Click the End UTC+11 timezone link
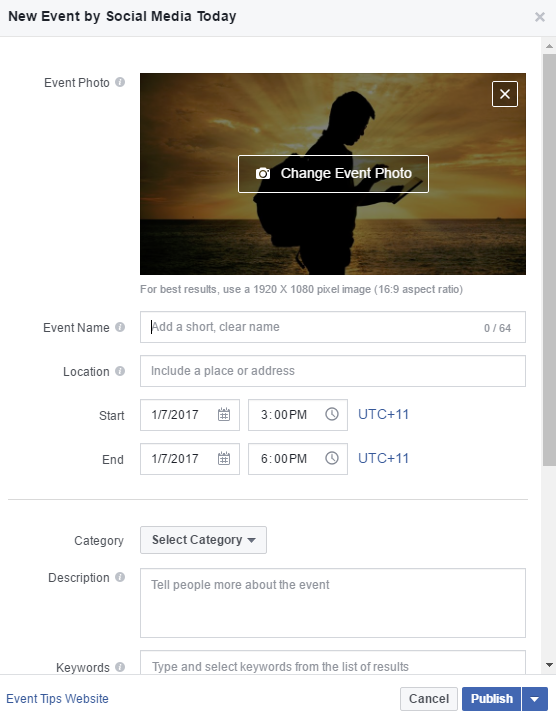Image resolution: width=556 pixels, height=718 pixels. pos(383,458)
